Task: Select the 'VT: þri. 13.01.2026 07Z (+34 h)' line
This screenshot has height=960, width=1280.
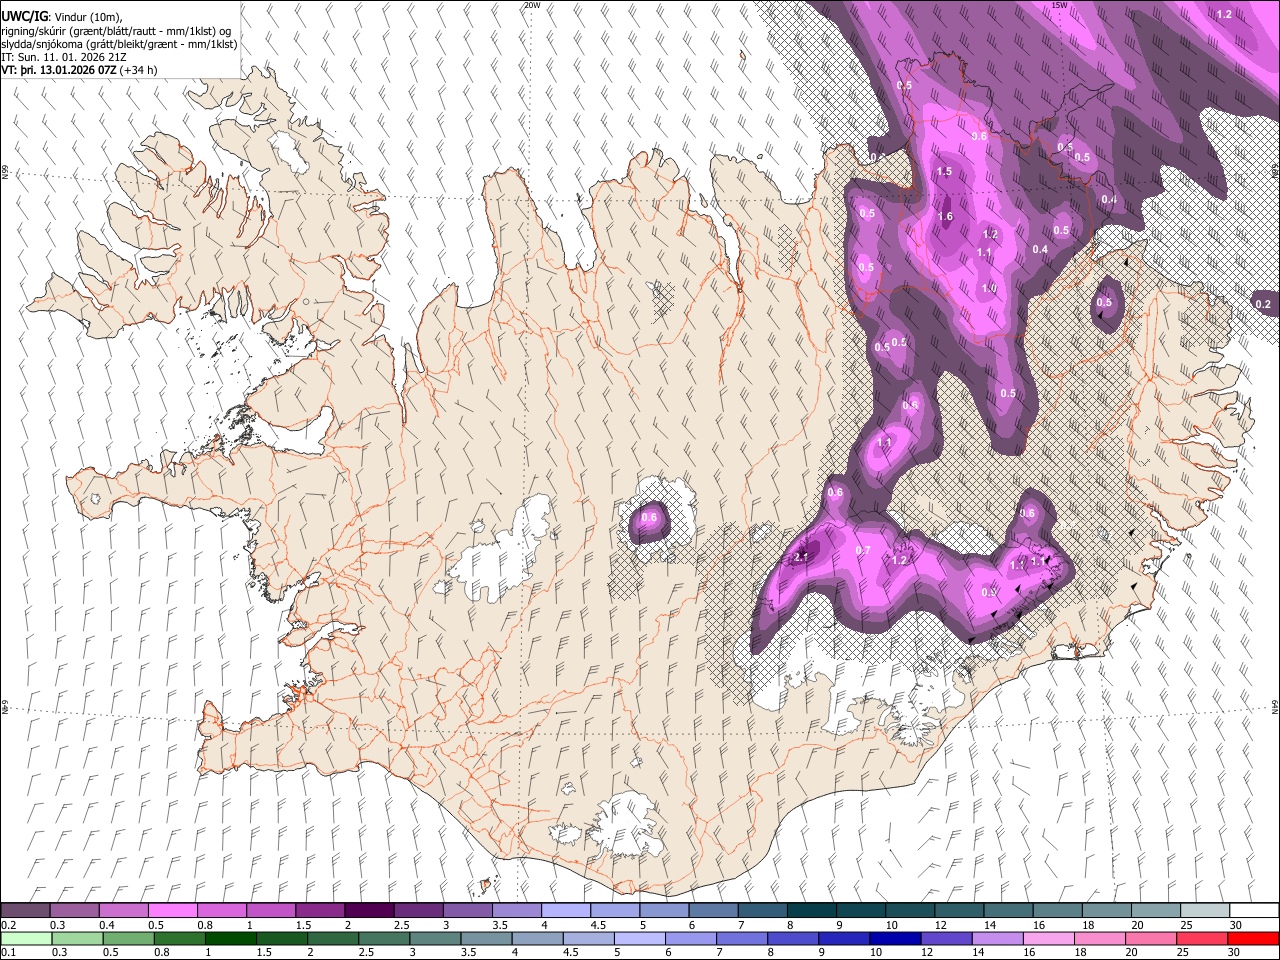Action: (79, 71)
